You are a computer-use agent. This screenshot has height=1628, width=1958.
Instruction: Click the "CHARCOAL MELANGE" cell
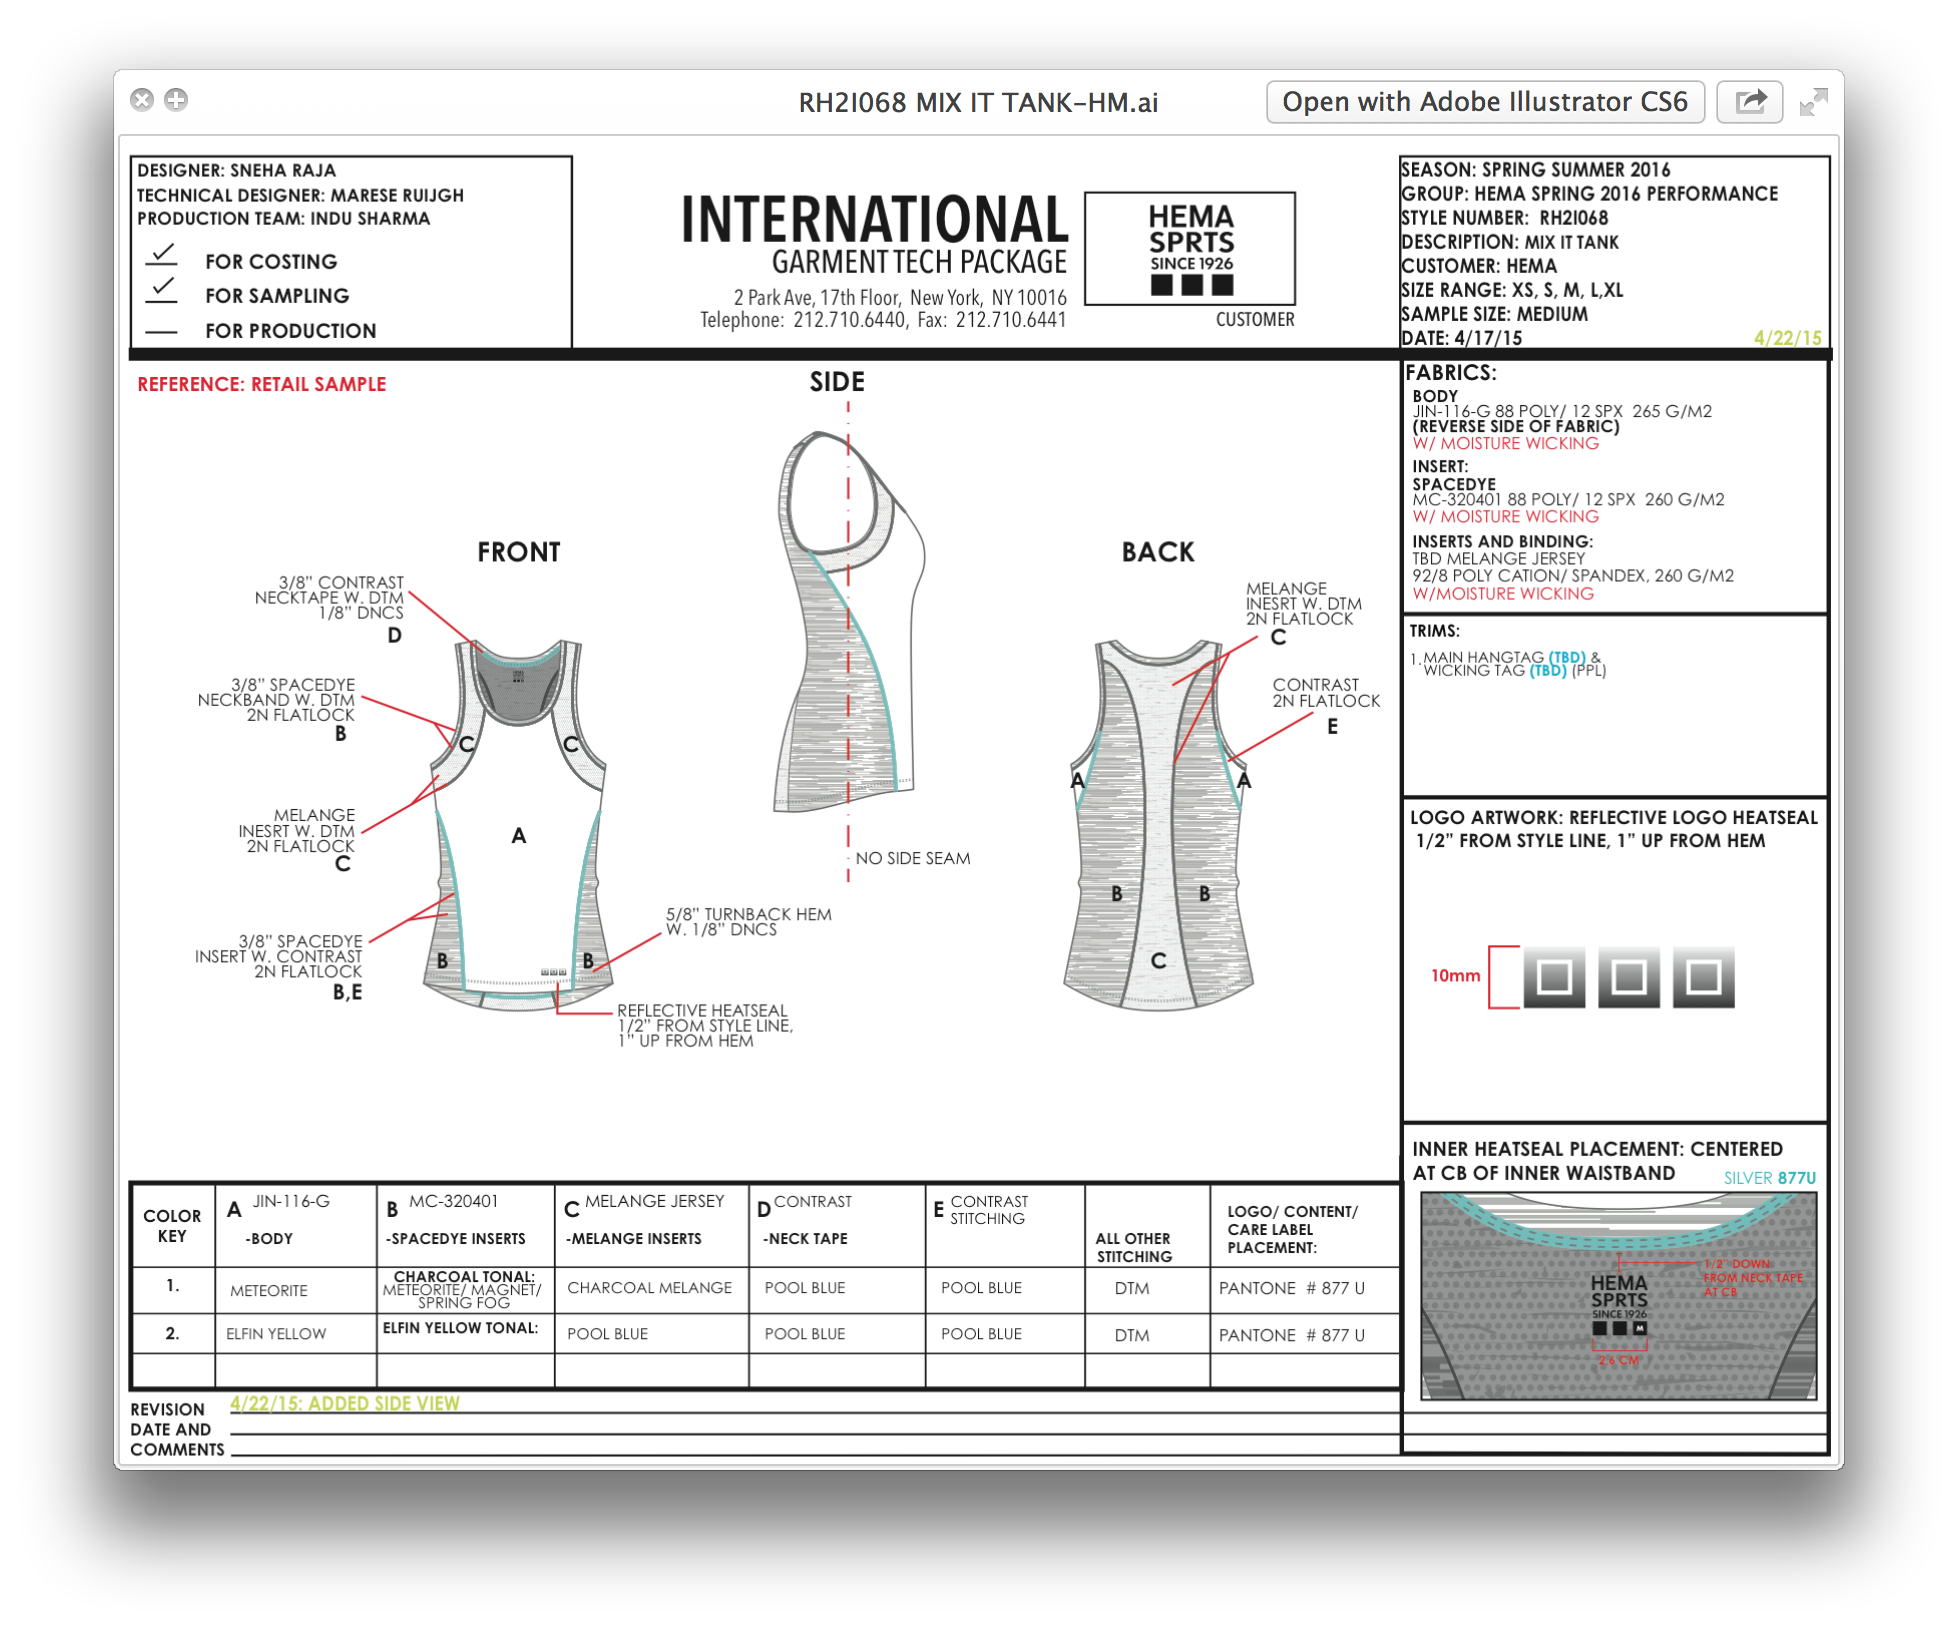point(650,1288)
